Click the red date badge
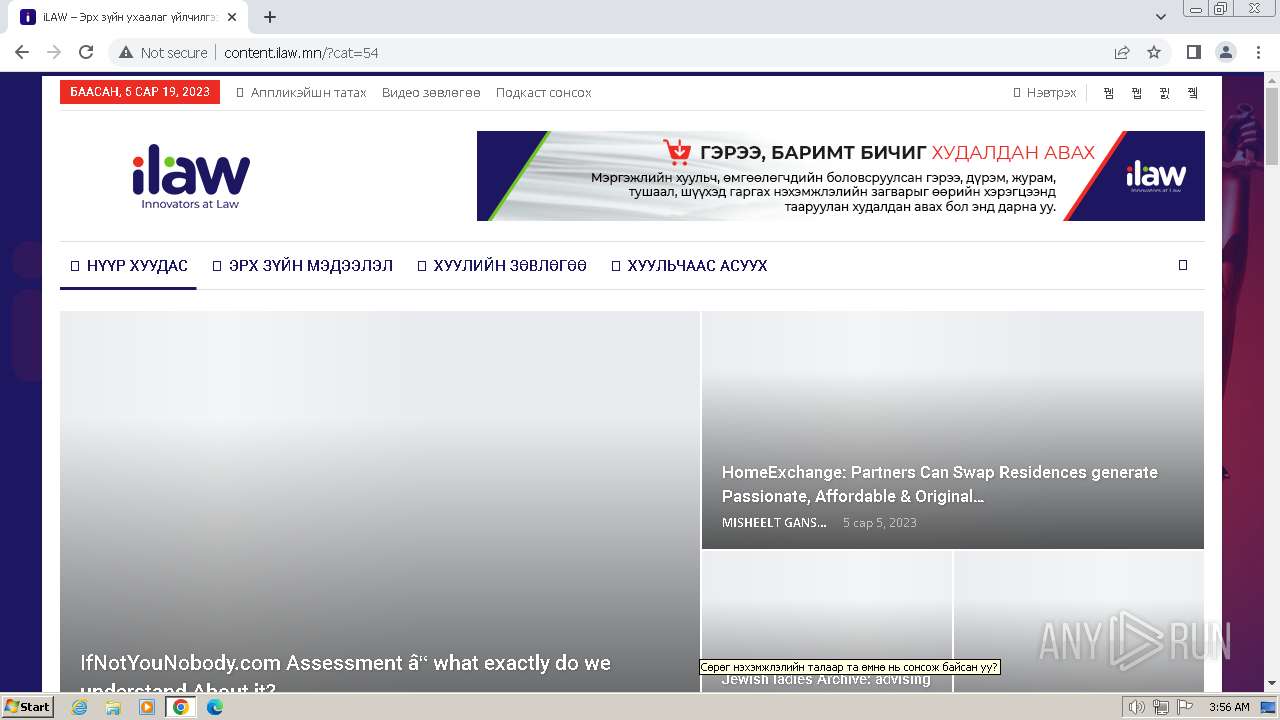 click(x=140, y=92)
